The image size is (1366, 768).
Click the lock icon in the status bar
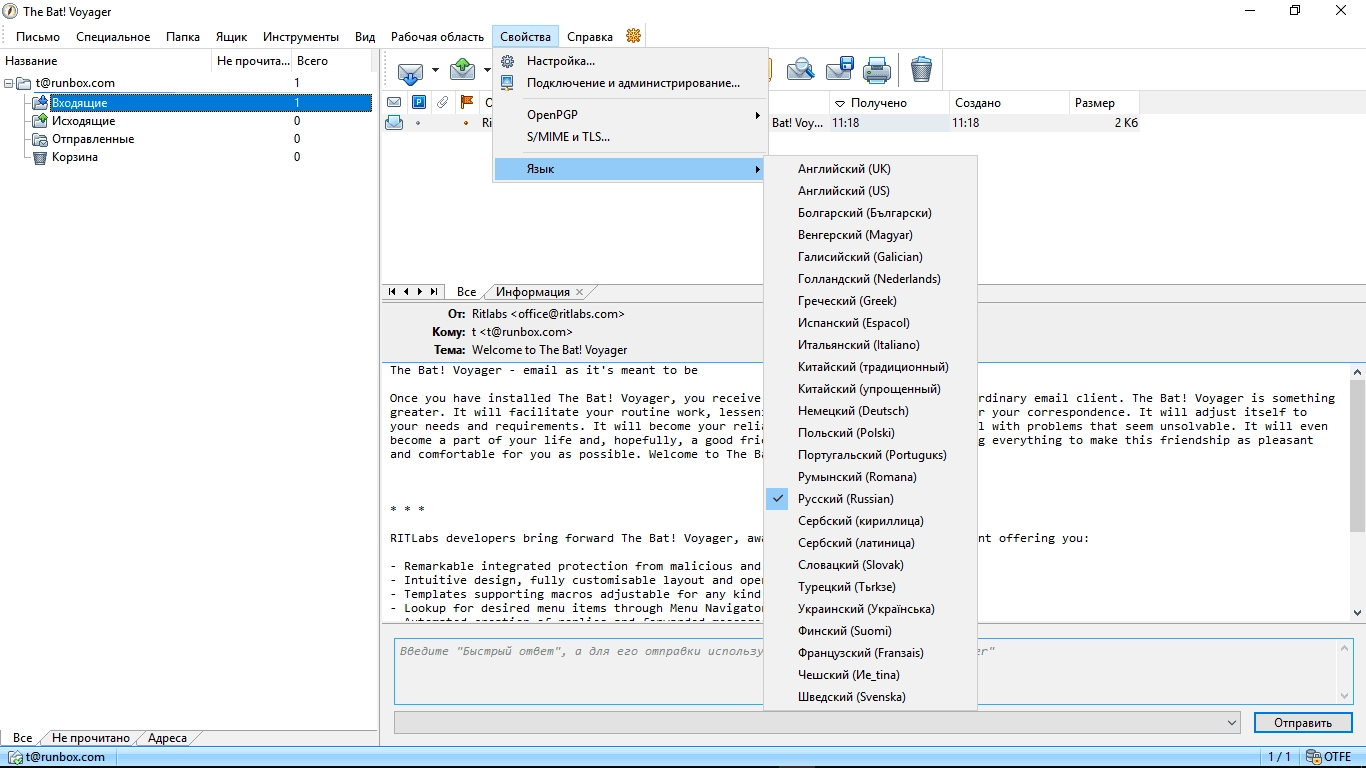pyautogui.click(x=1316, y=757)
